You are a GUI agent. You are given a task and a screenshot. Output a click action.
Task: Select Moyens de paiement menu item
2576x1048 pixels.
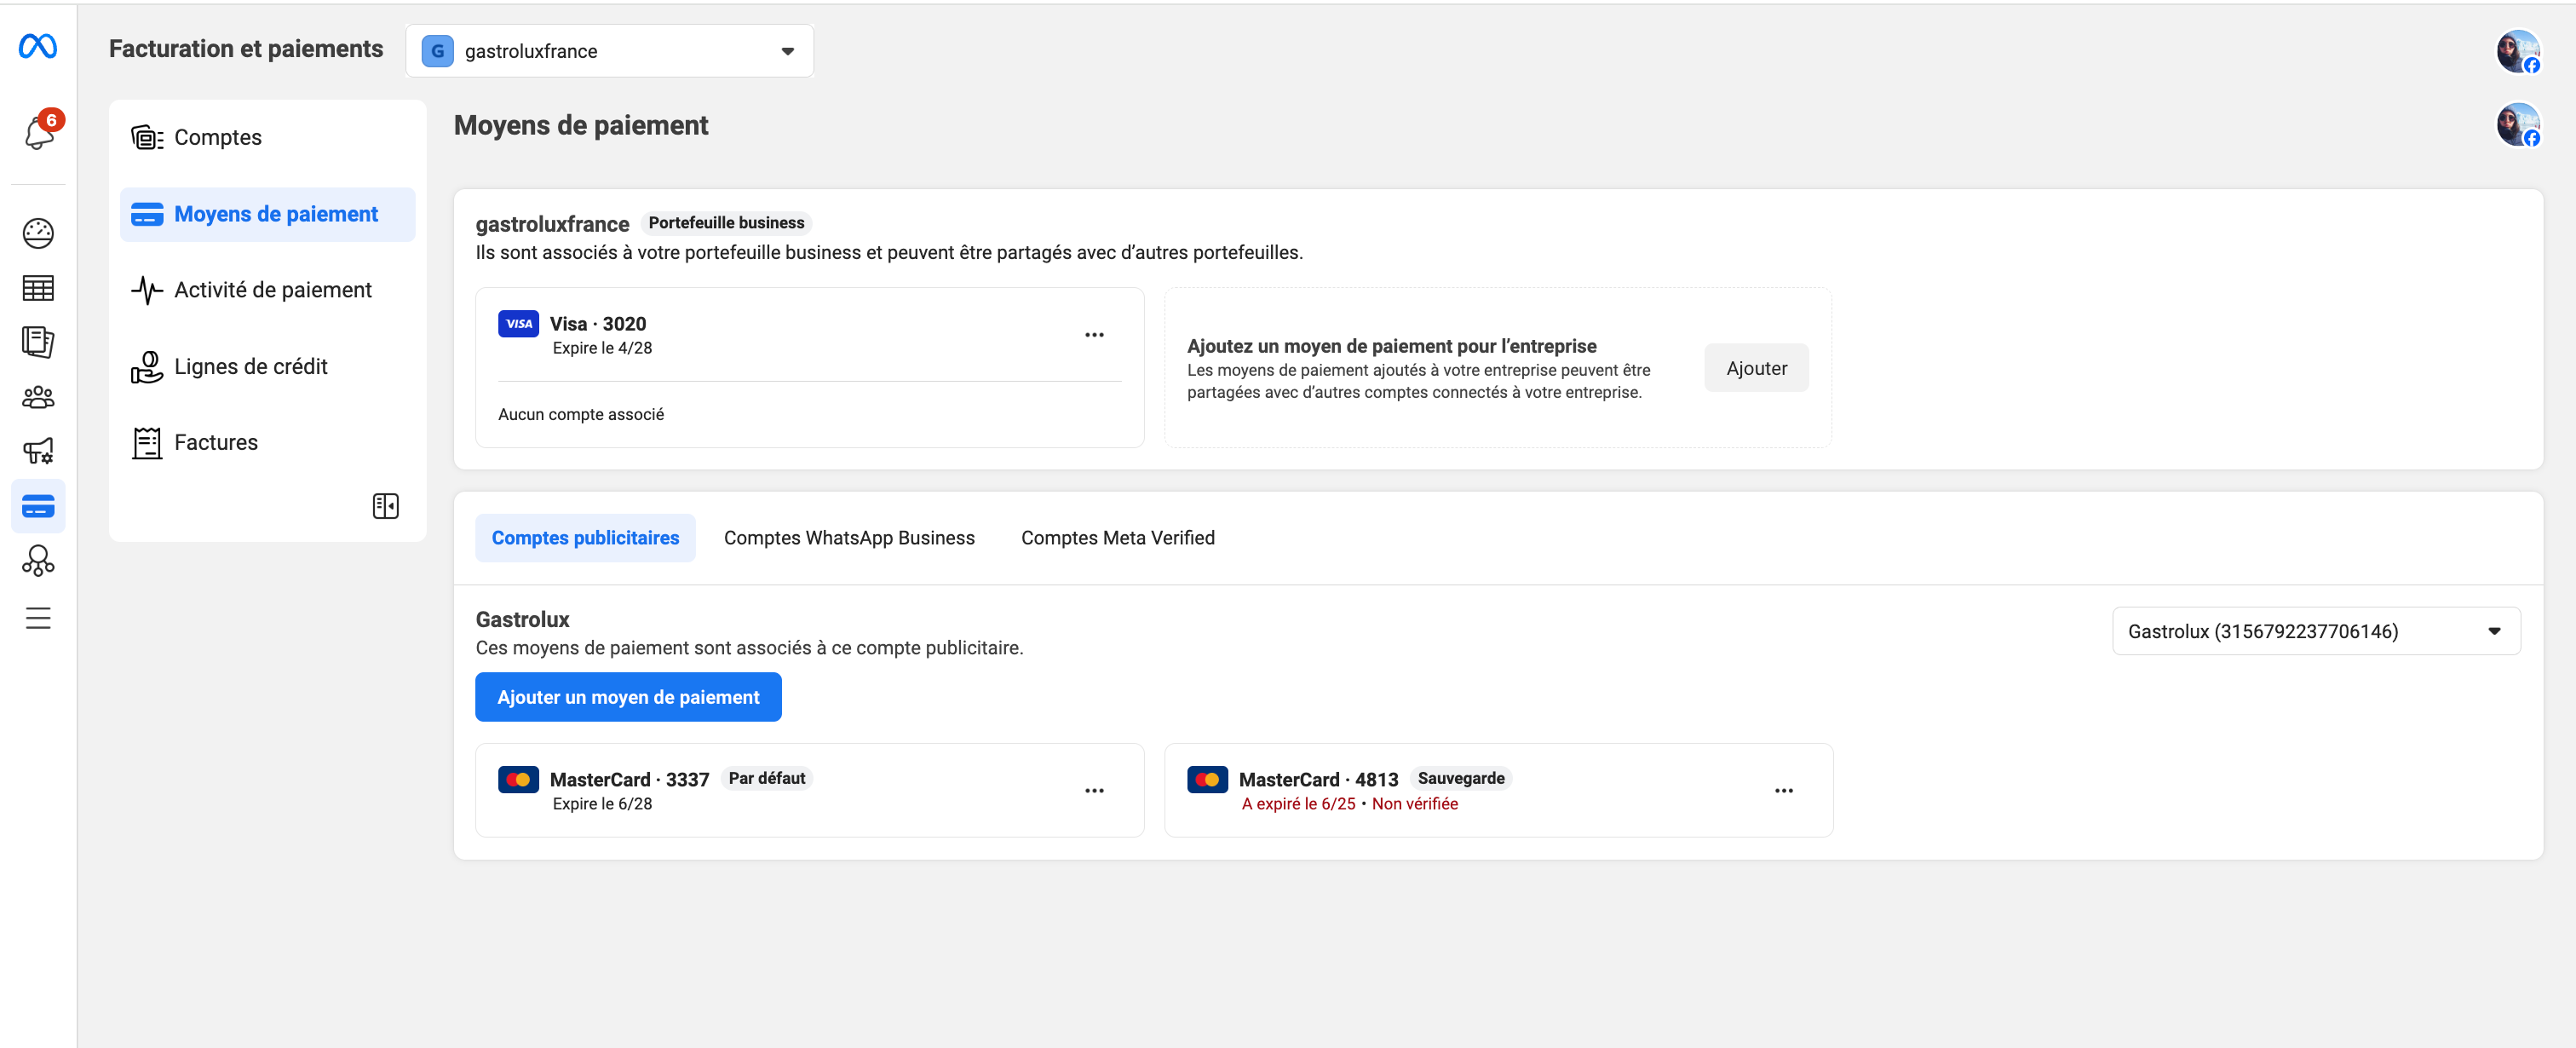point(267,214)
